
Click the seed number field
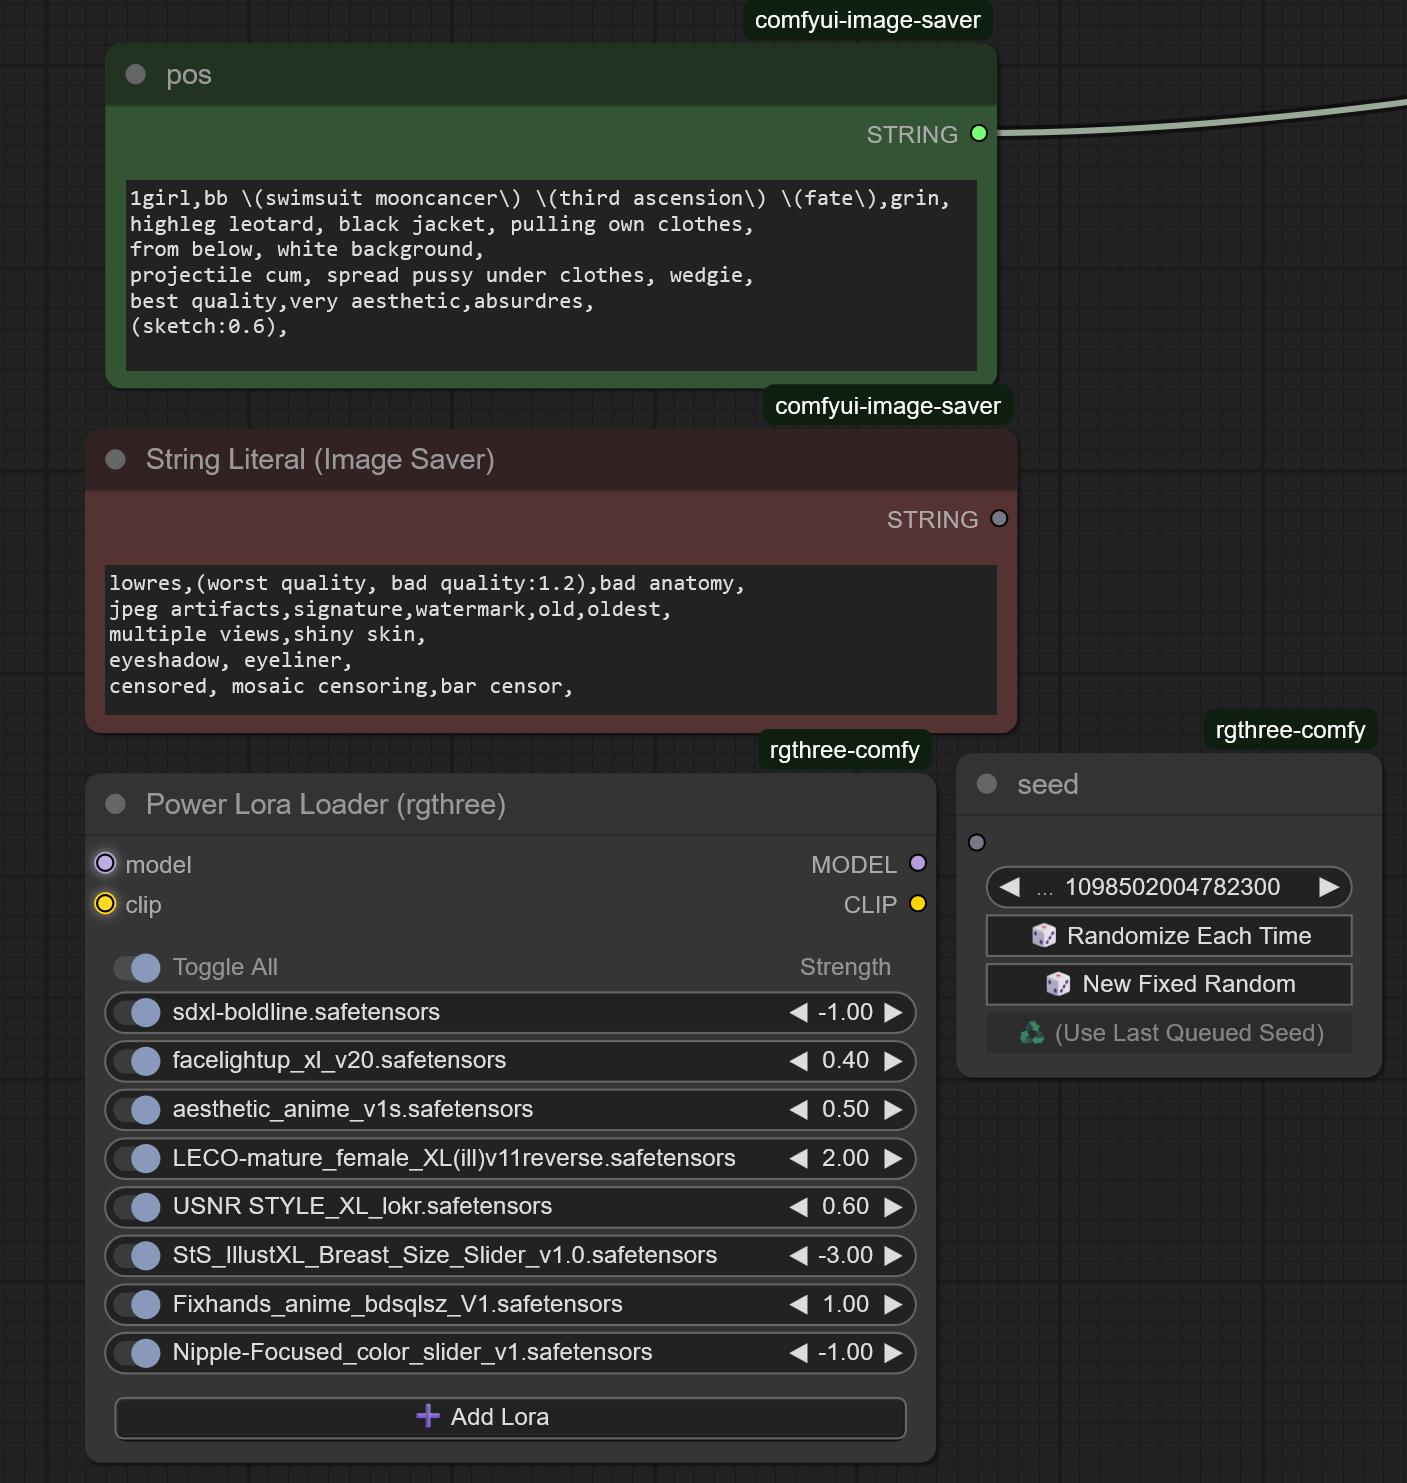1171,887
